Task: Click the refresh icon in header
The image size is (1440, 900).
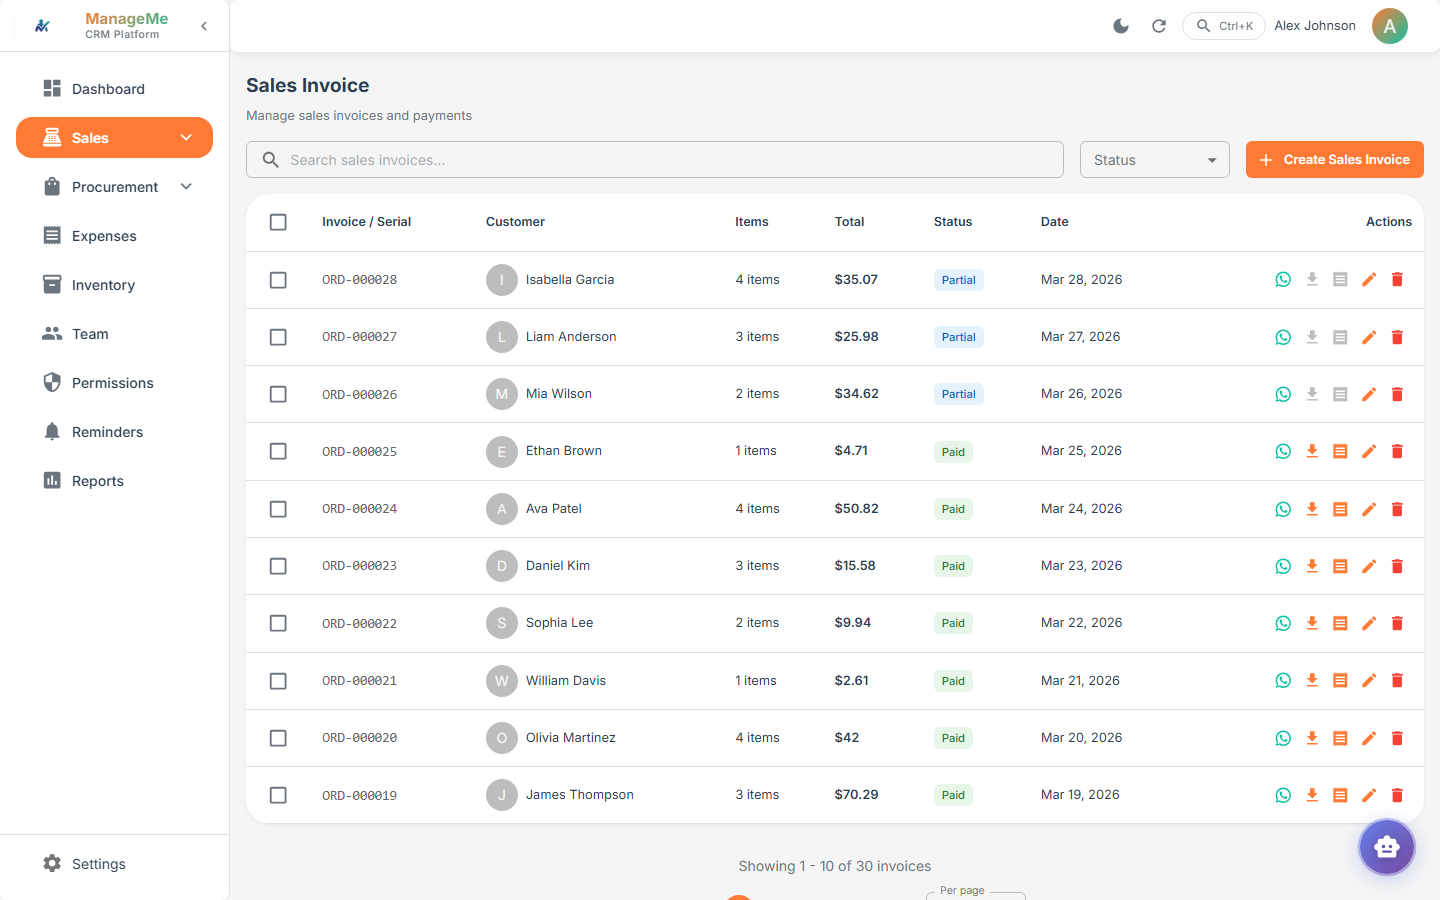Action: tap(1159, 26)
